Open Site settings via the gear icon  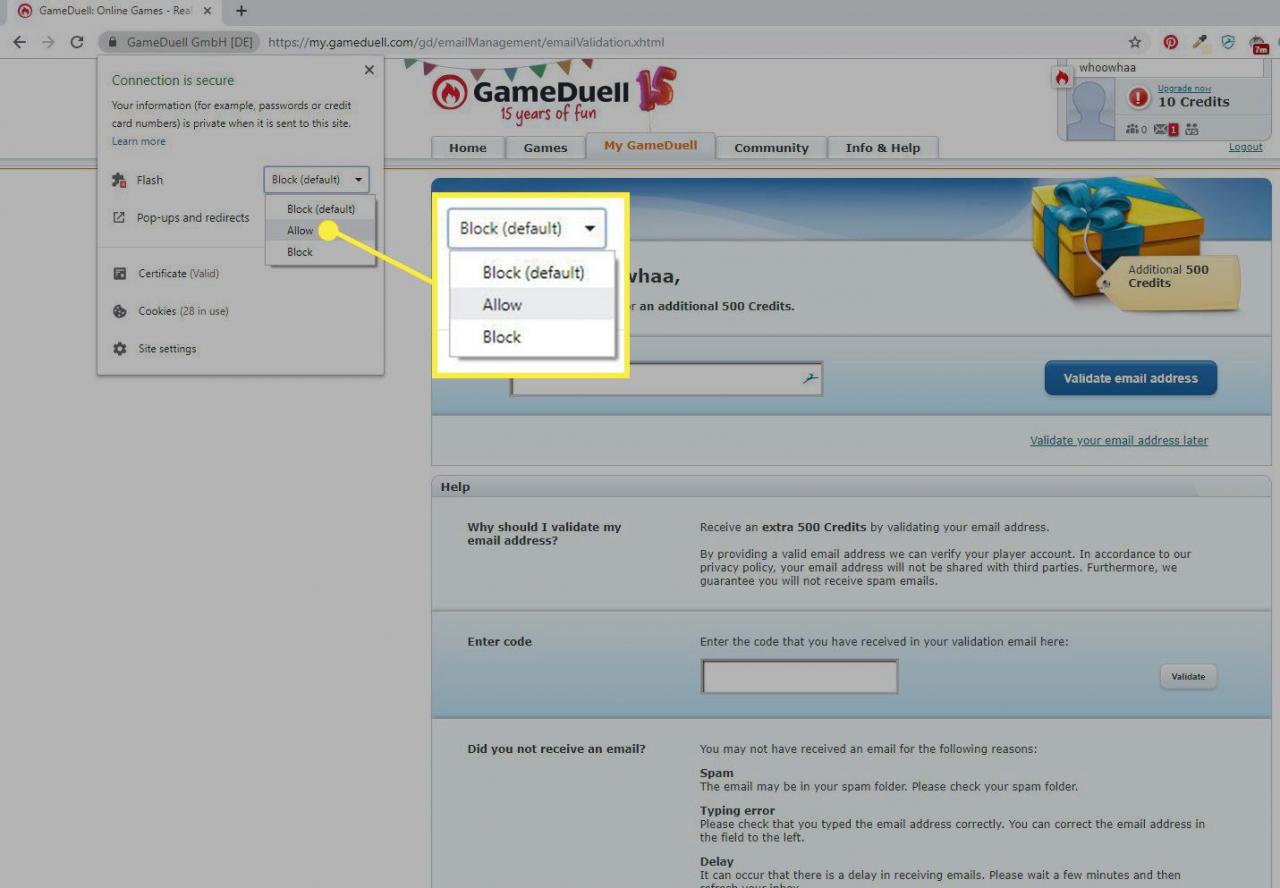tap(119, 349)
